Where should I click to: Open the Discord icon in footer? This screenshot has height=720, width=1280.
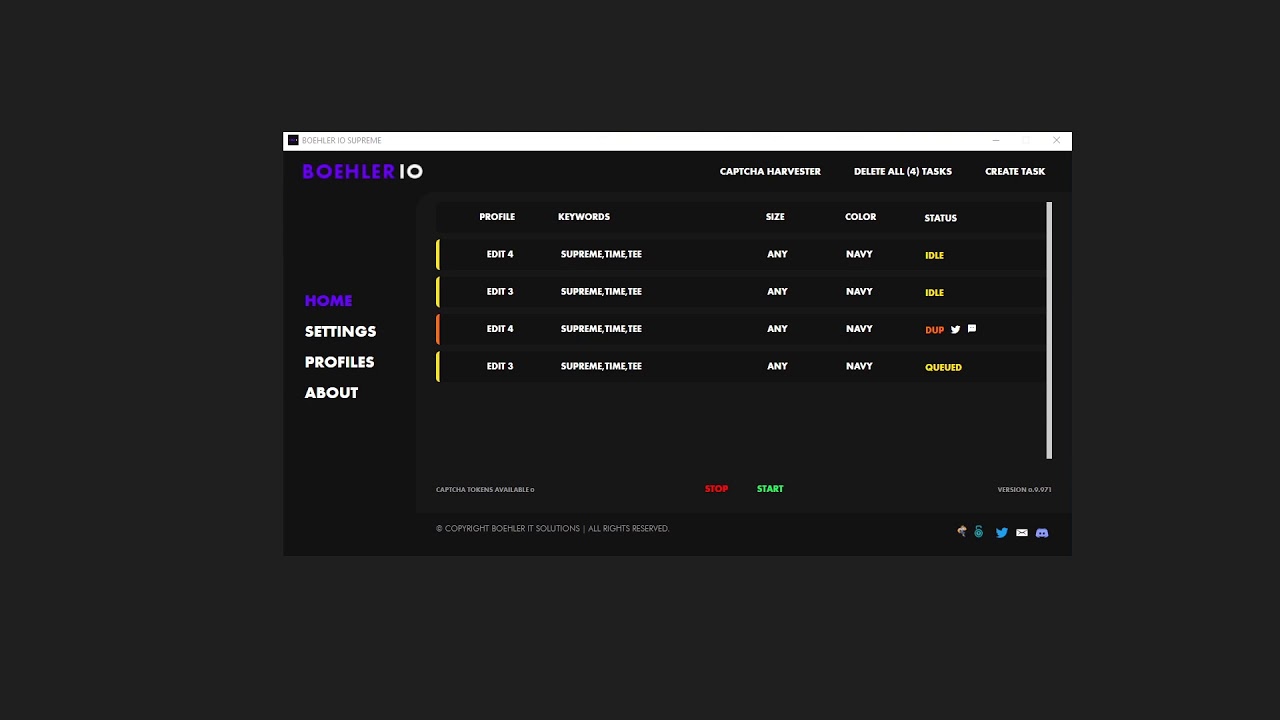(1042, 533)
